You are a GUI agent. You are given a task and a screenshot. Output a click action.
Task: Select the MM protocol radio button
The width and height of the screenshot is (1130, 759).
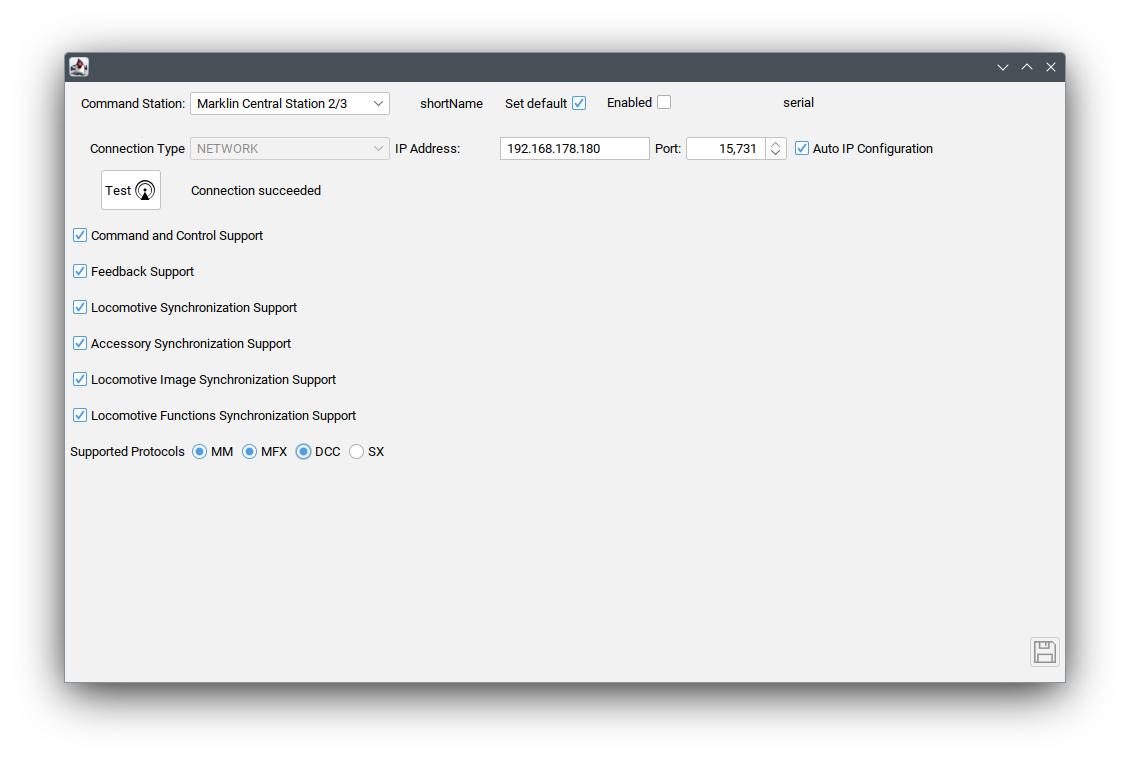200,452
